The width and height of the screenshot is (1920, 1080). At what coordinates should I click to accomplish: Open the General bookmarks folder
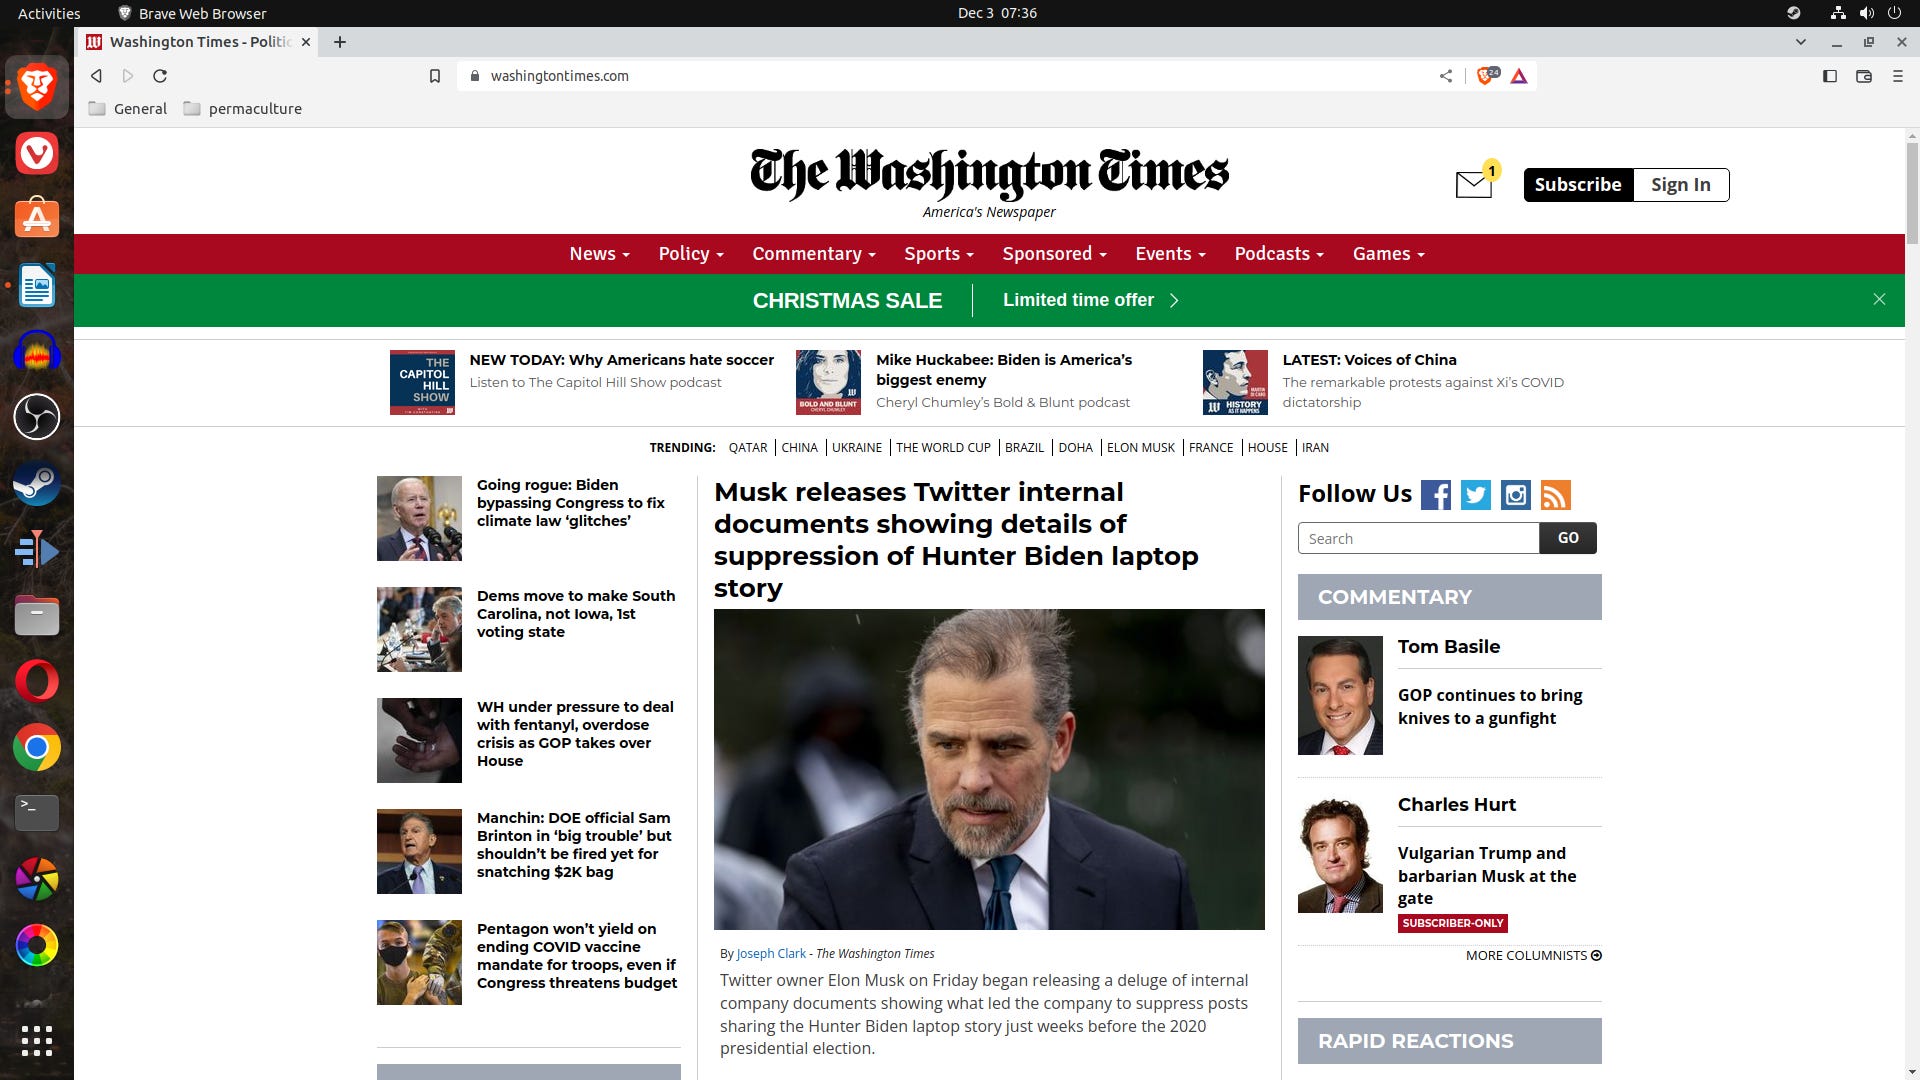point(128,109)
